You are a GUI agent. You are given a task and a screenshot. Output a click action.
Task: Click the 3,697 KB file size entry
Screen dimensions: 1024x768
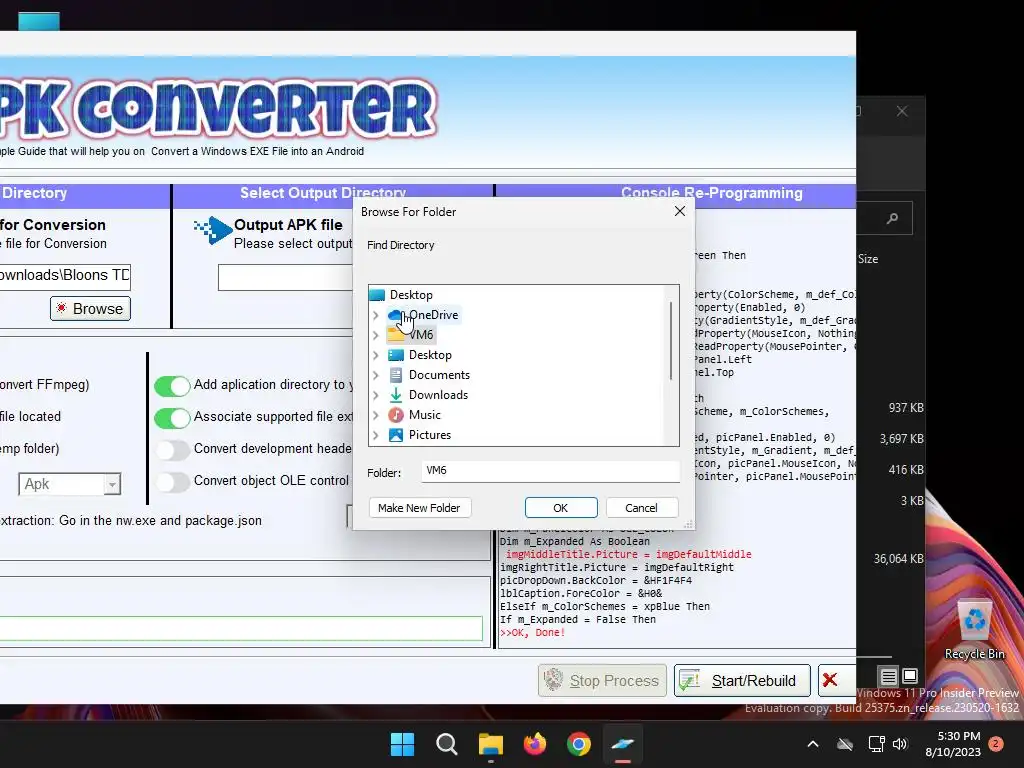click(x=901, y=439)
